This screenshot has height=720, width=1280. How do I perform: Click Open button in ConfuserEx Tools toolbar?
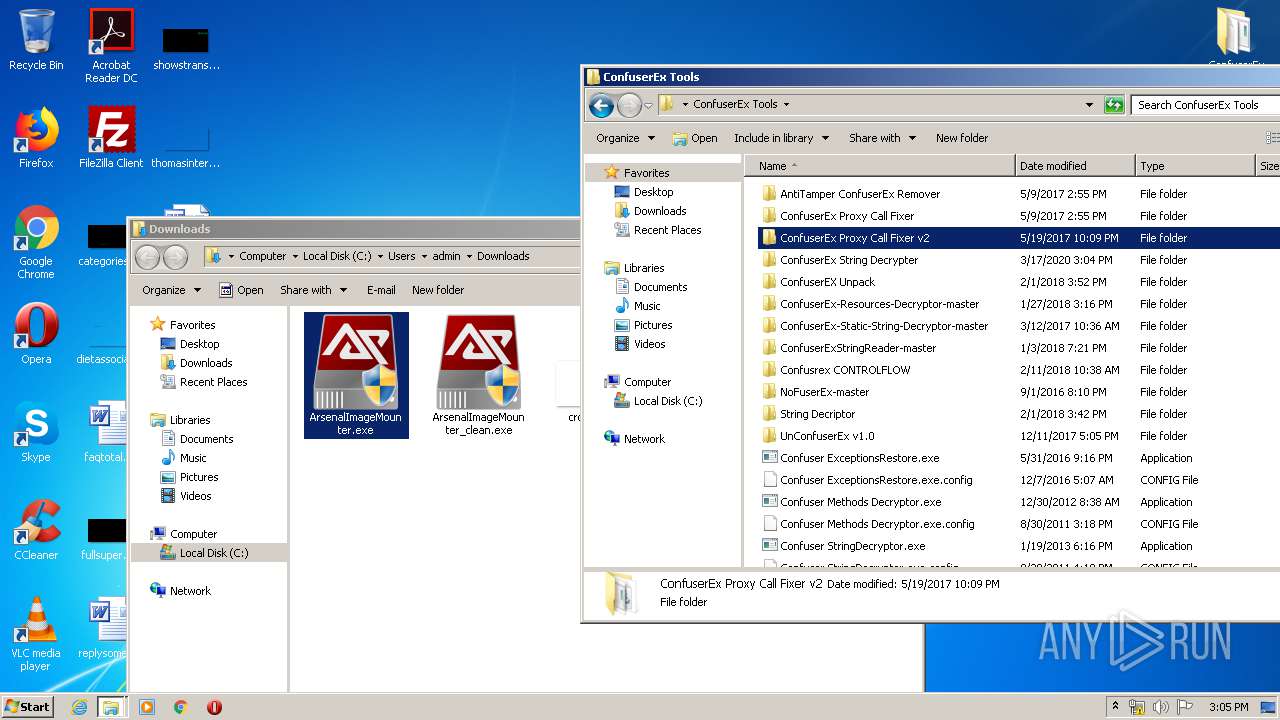(695, 138)
